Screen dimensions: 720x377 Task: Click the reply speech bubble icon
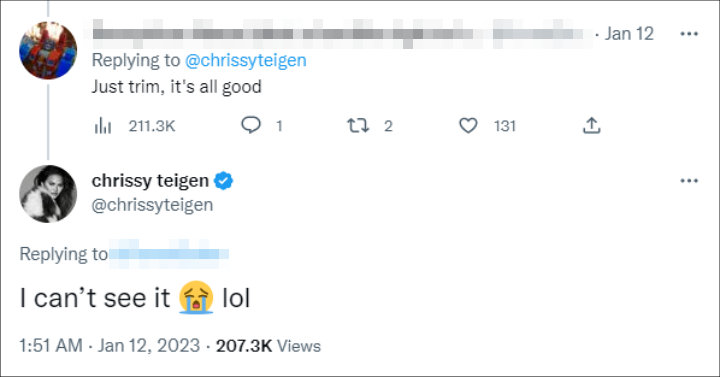click(x=251, y=125)
